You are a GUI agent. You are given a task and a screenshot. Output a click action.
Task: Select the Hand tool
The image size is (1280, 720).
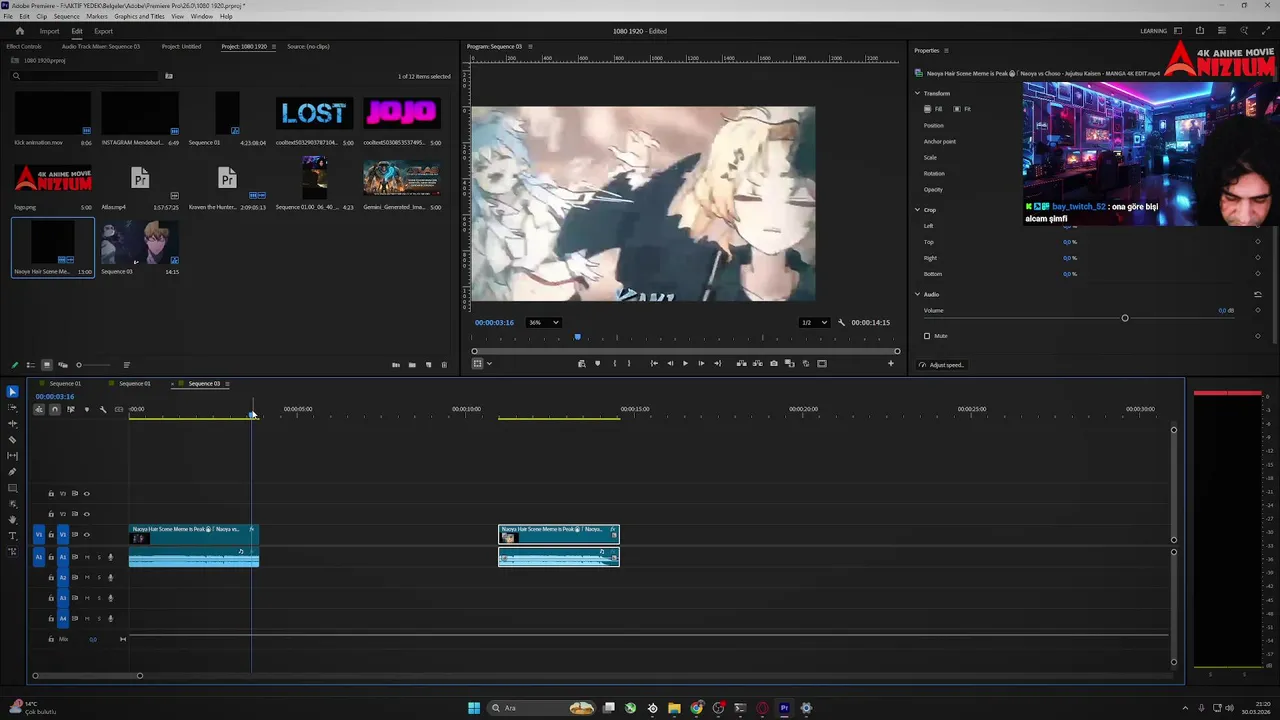click(x=12, y=520)
